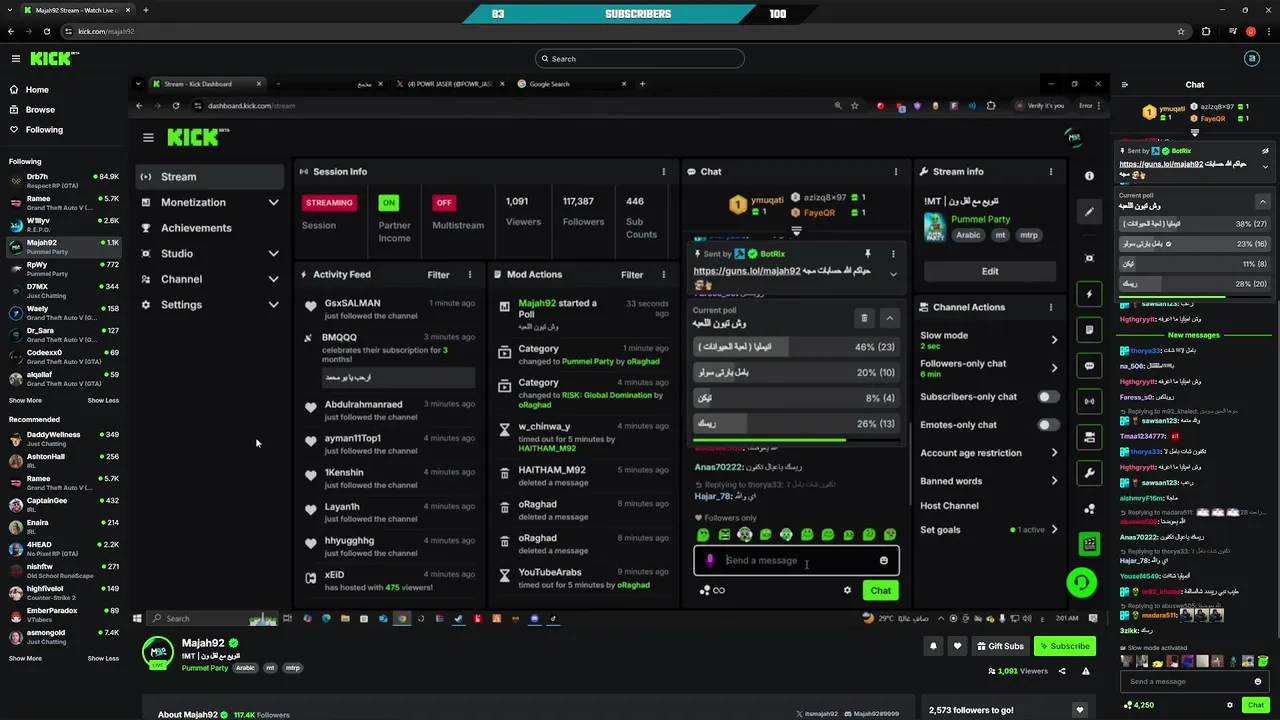Viewport: 1280px width, 720px height.
Task: Open the info icon in the dashboard right sidebar
Action: (x=1089, y=176)
